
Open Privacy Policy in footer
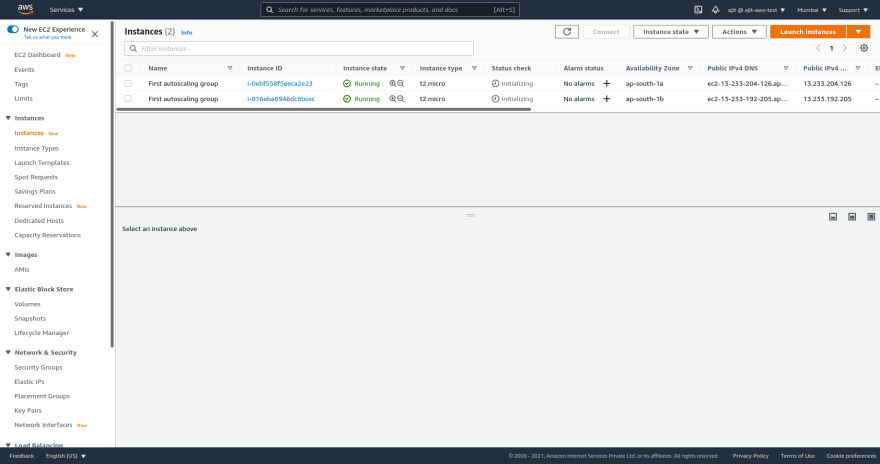750,456
